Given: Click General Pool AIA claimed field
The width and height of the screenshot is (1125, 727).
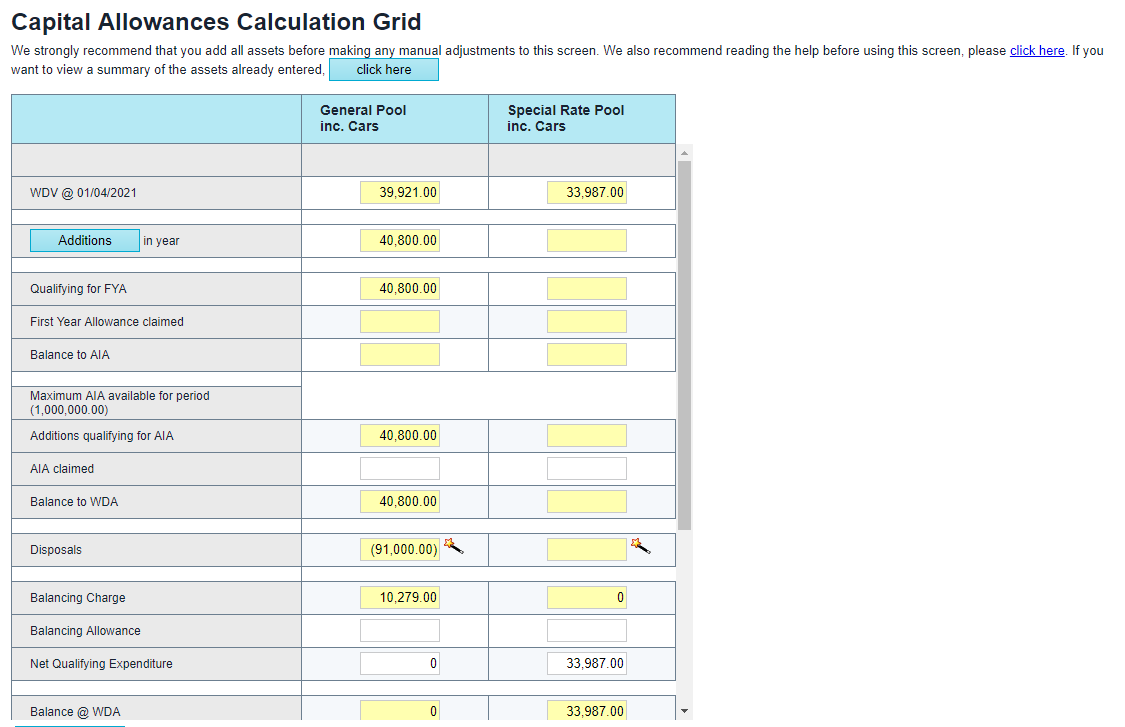Looking at the screenshot, I should coord(400,469).
